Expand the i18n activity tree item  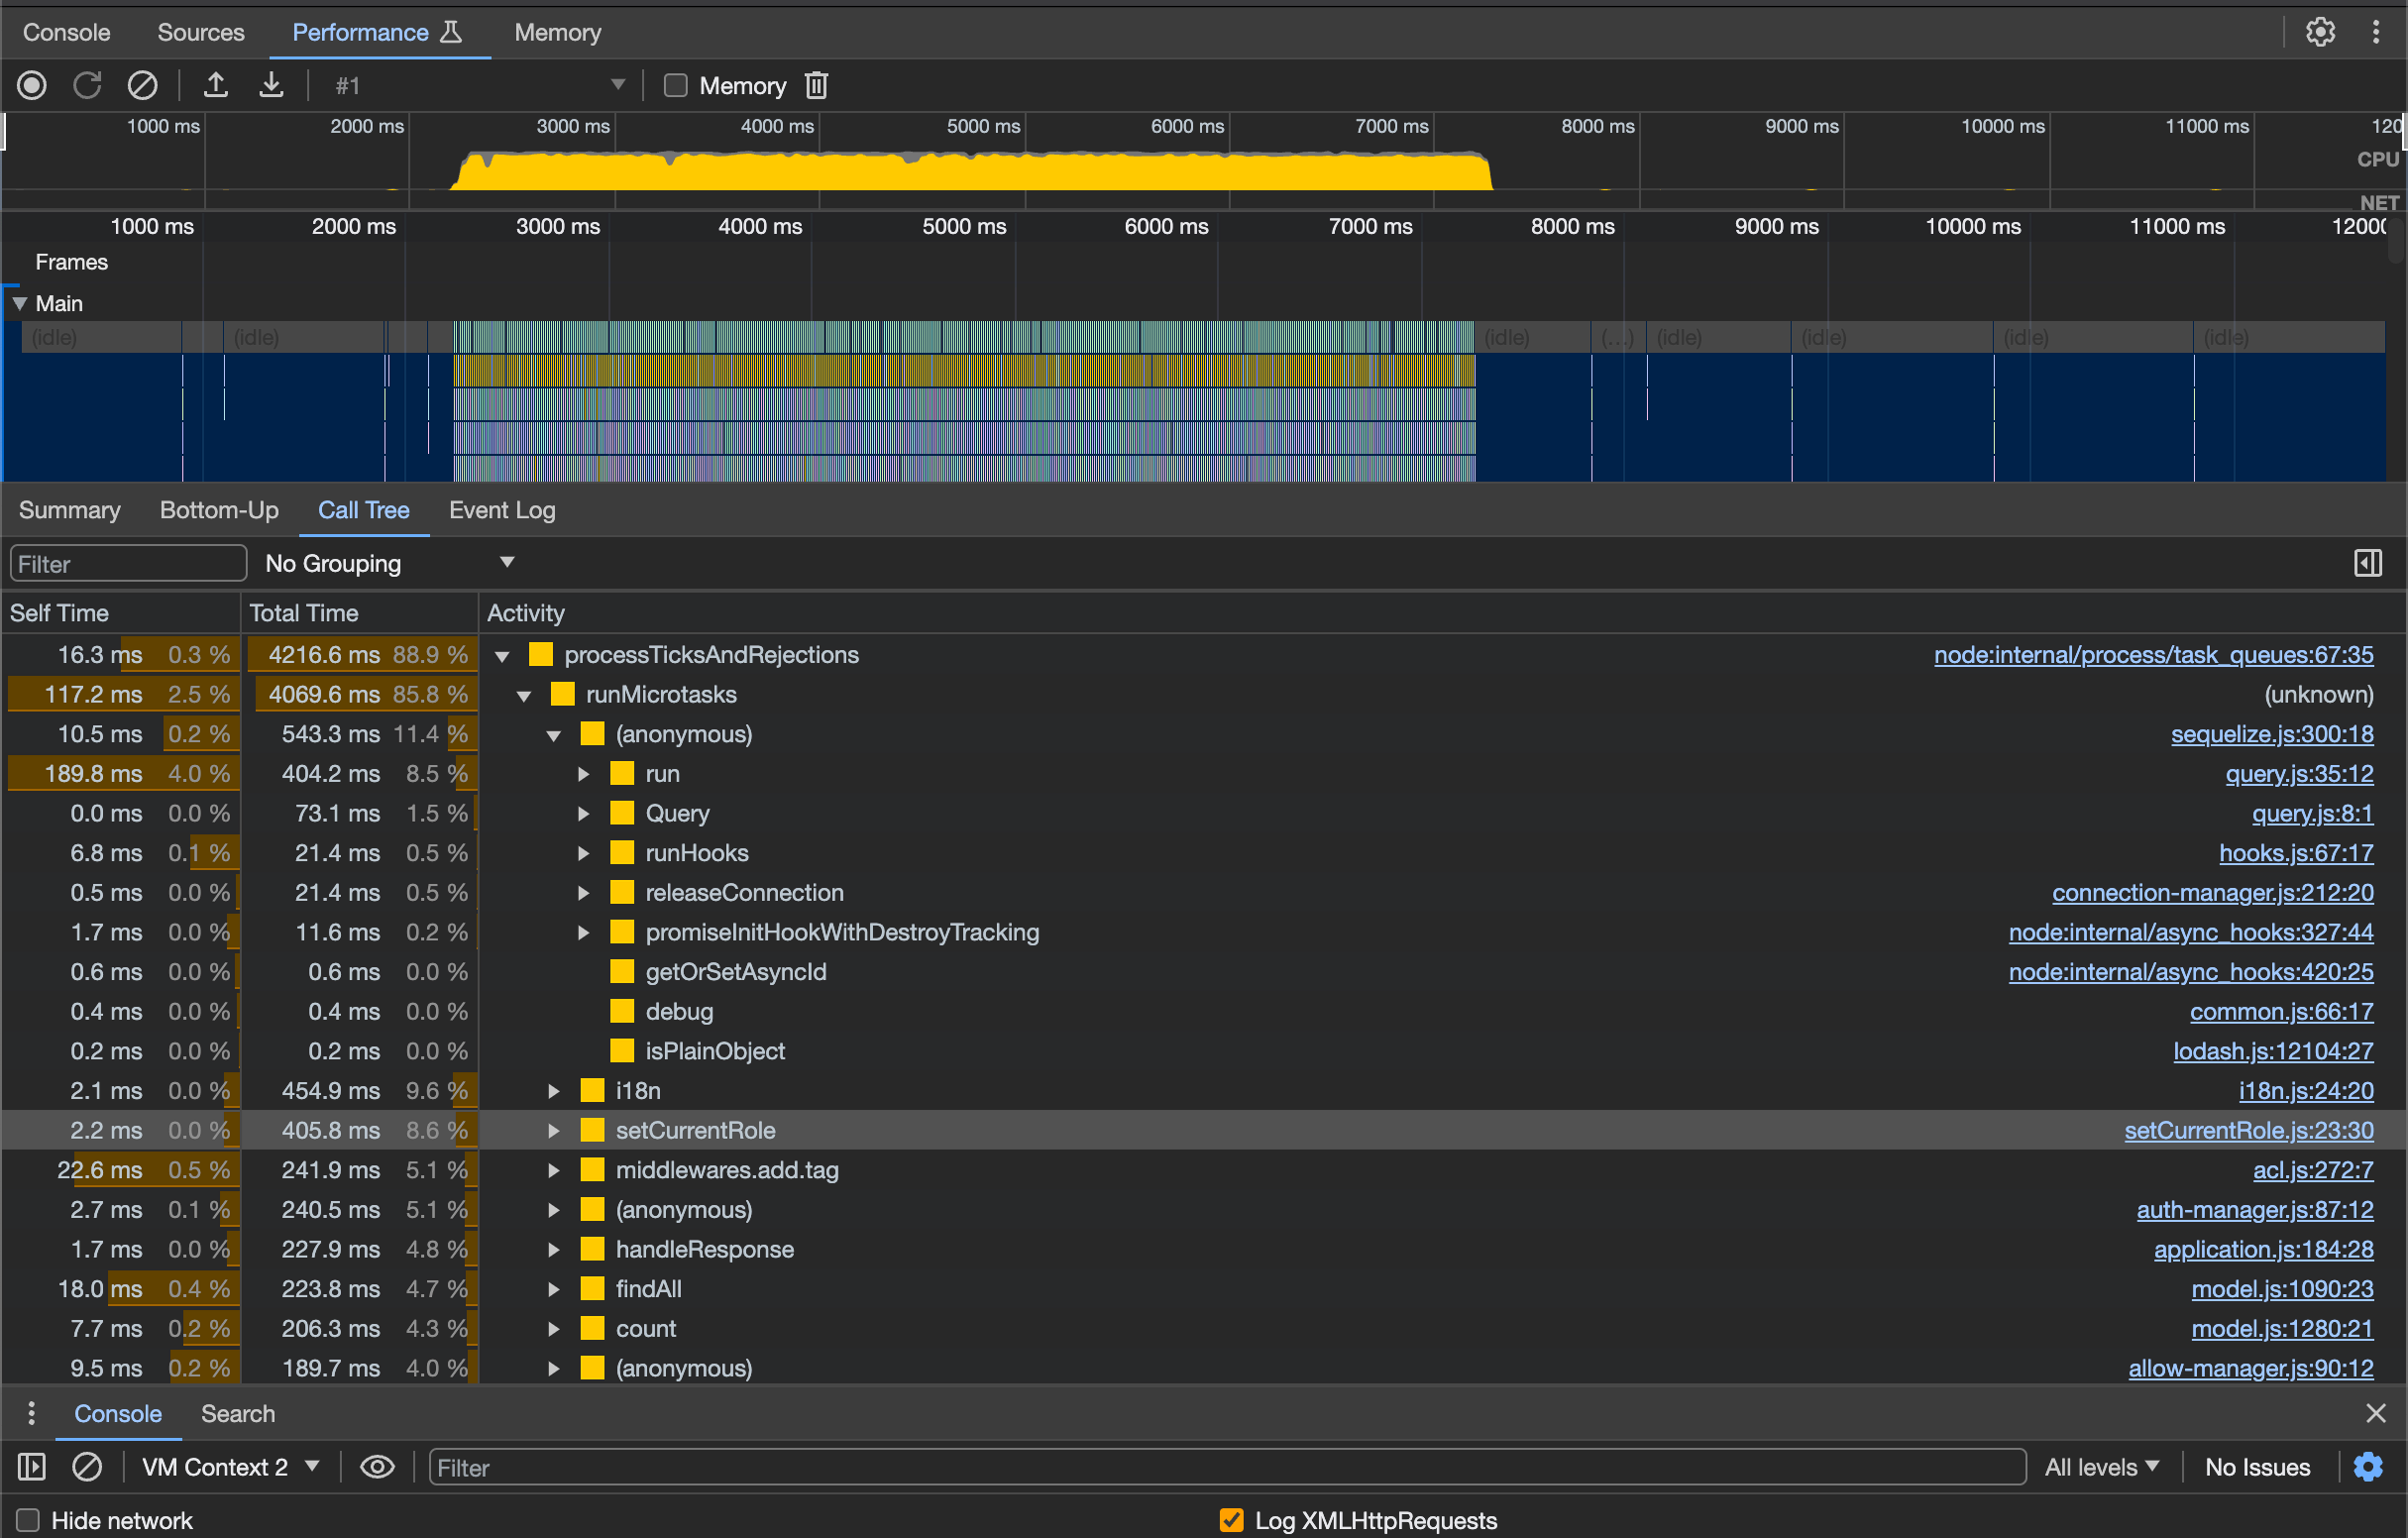pyautogui.click(x=548, y=1090)
